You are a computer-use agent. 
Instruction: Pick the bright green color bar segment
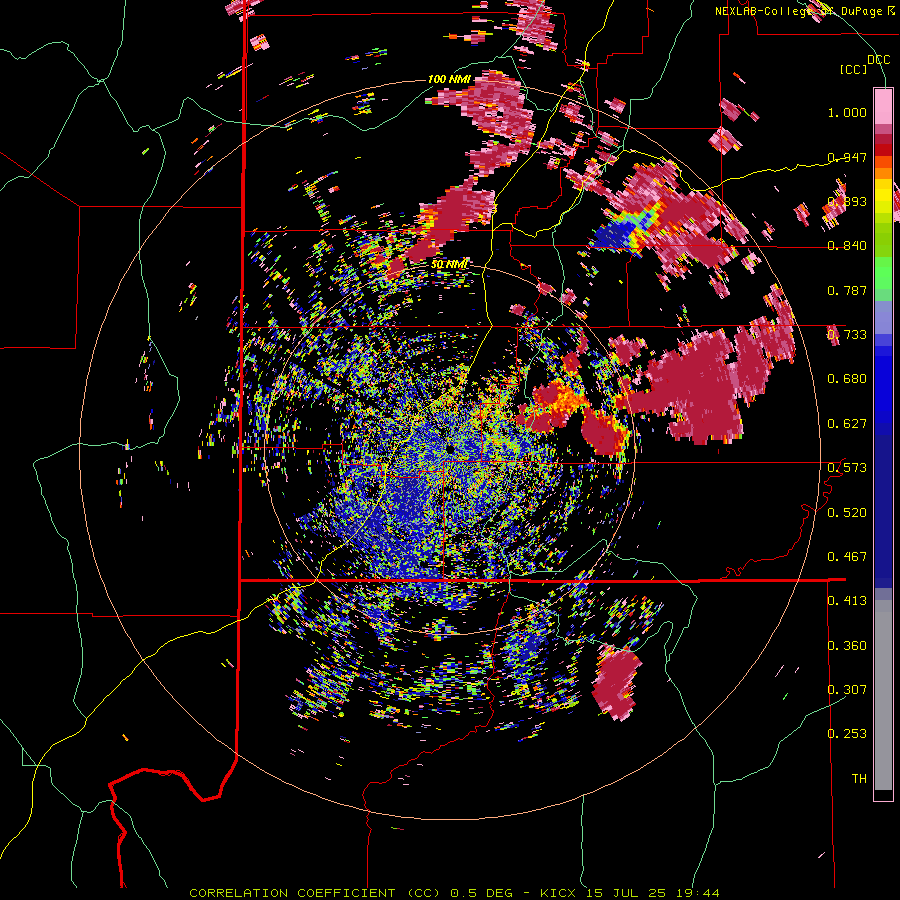883,272
